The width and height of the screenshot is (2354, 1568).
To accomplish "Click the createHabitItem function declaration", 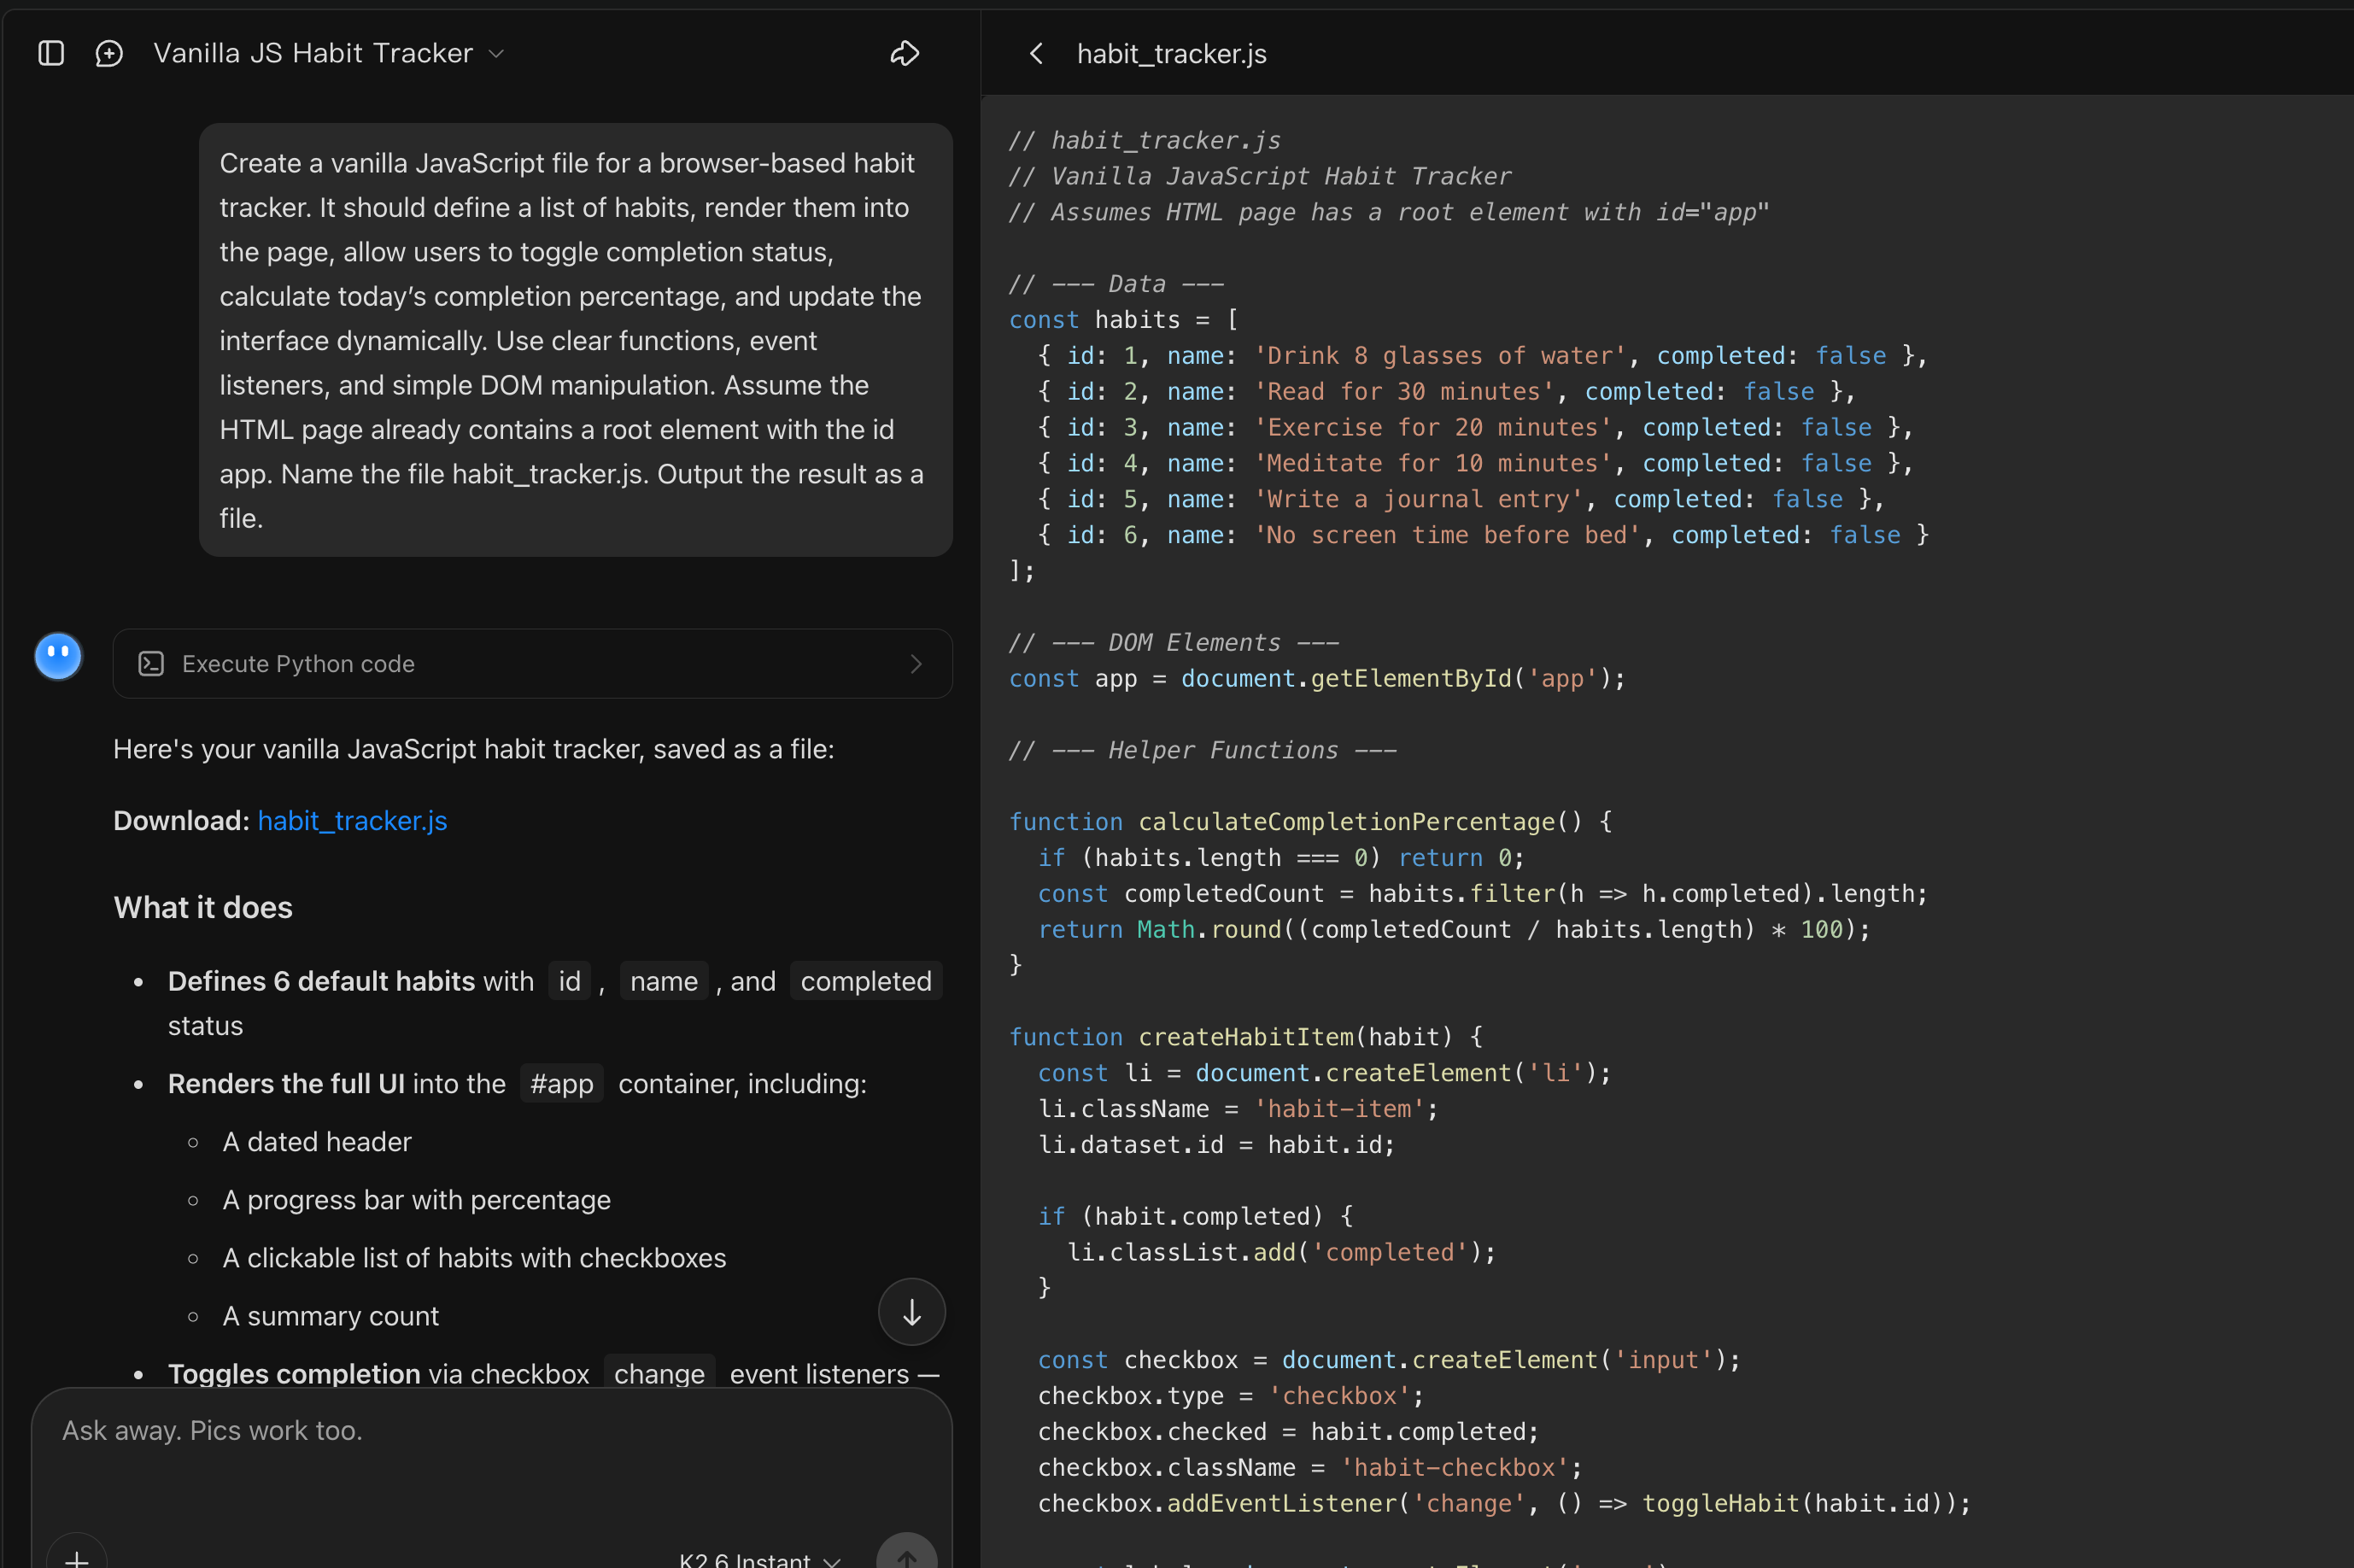I will click(x=1245, y=1036).
